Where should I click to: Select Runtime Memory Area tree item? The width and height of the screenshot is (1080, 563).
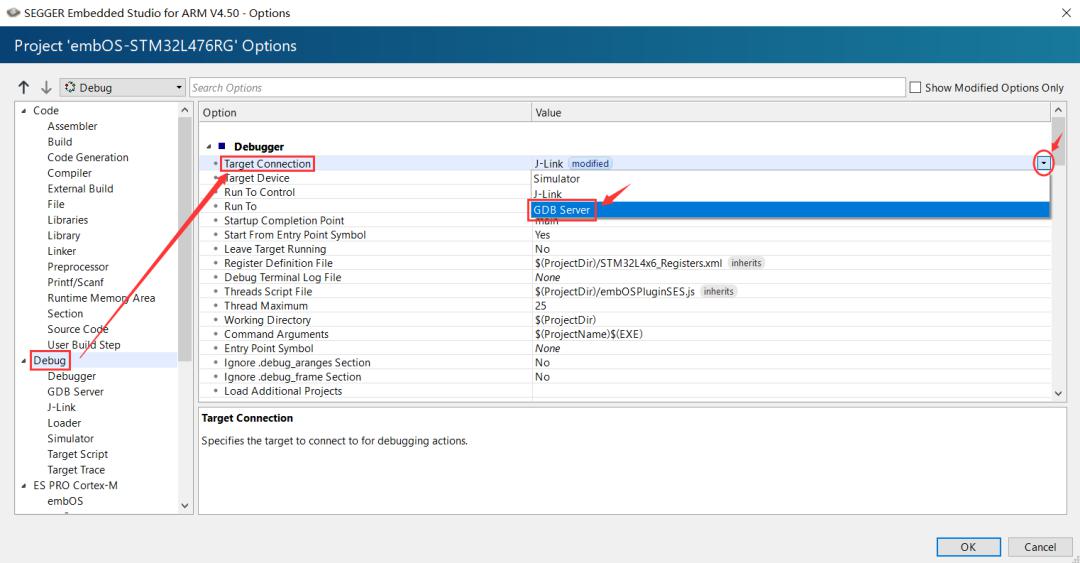click(101, 298)
